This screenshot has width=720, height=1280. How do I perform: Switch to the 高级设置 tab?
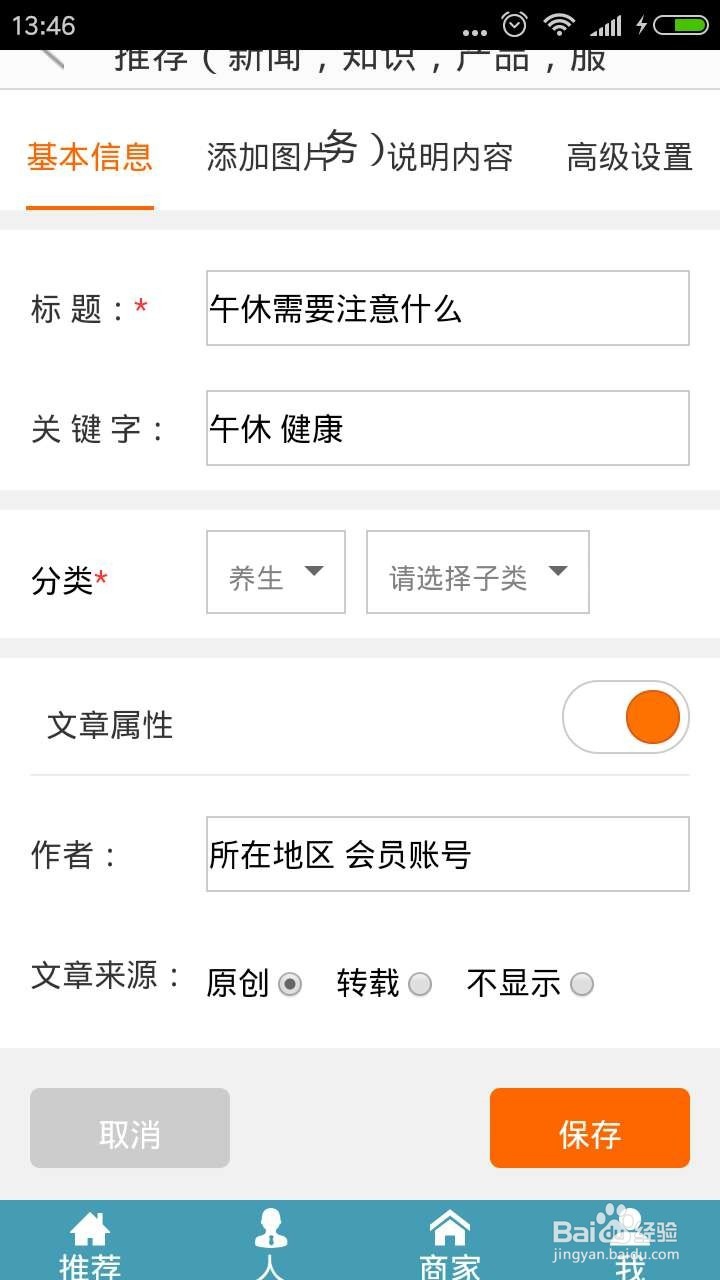click(x=630, y=157)
